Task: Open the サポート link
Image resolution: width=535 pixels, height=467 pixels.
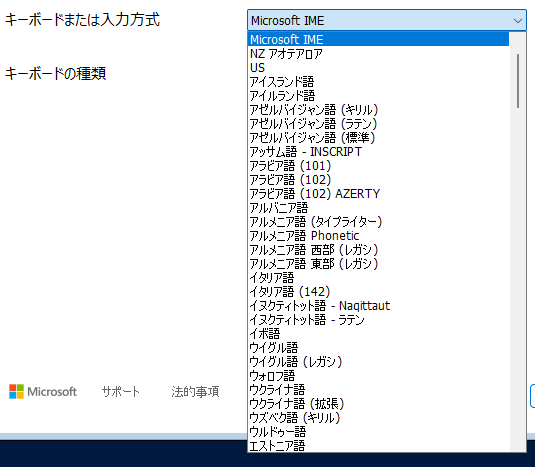Action: click(x=120, y=391)
